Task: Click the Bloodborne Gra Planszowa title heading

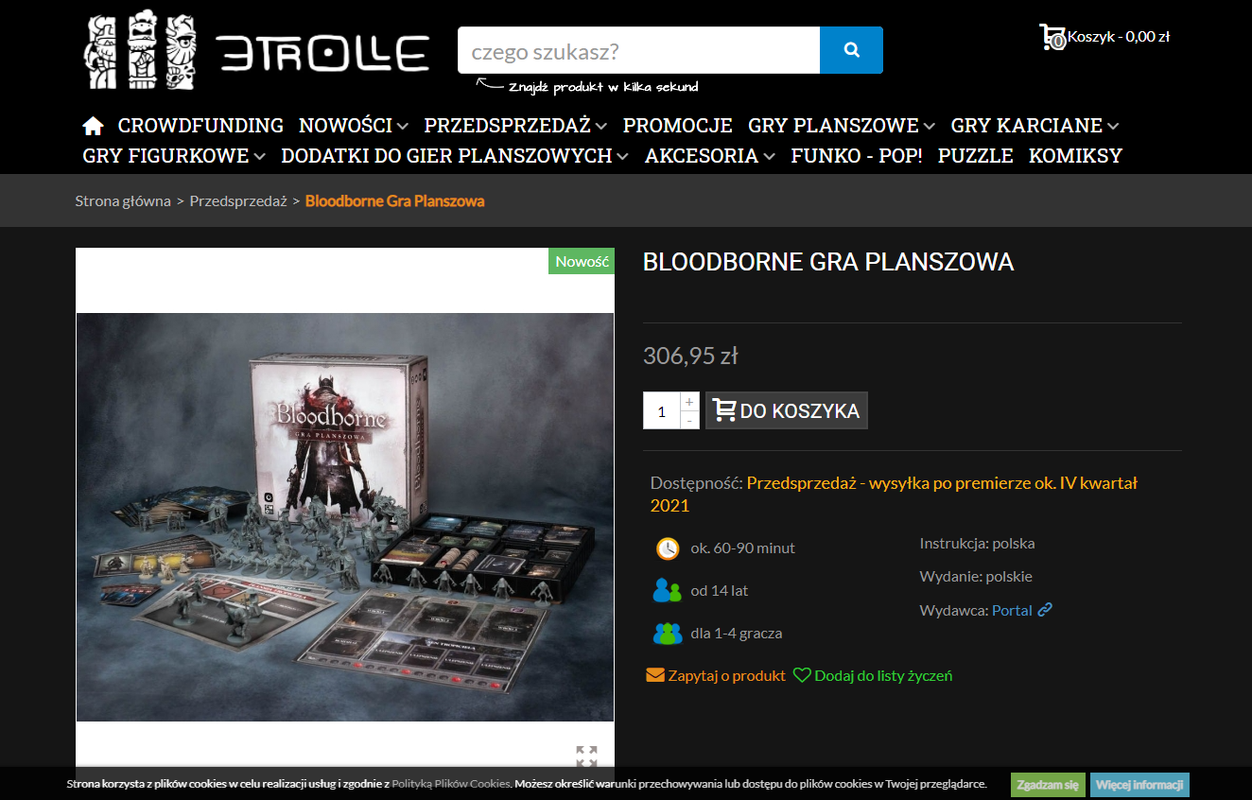Action: [x=828, y=262]
